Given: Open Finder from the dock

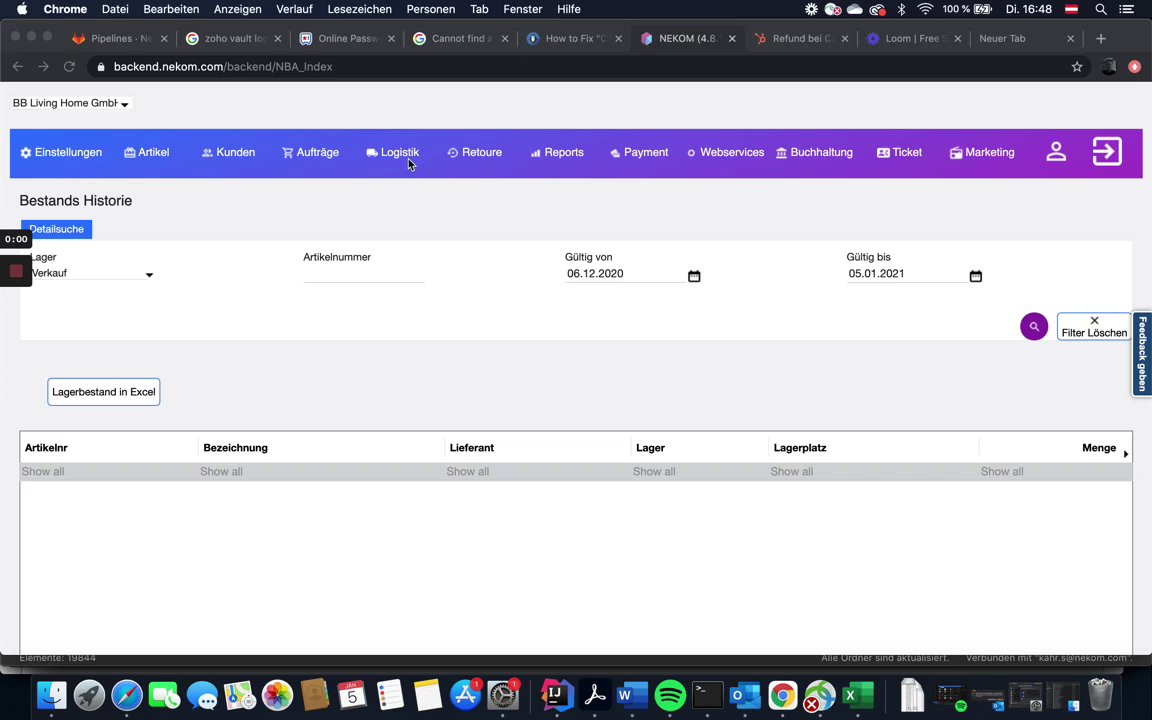Looking at the screenshot, I should [x=51, y=695].
